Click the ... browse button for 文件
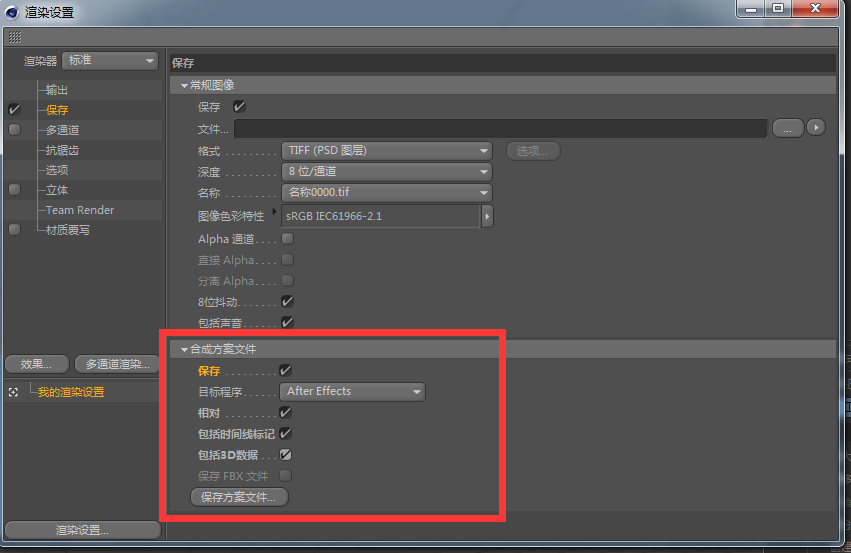This screenshot has height=553, width=851. [788, 129]
